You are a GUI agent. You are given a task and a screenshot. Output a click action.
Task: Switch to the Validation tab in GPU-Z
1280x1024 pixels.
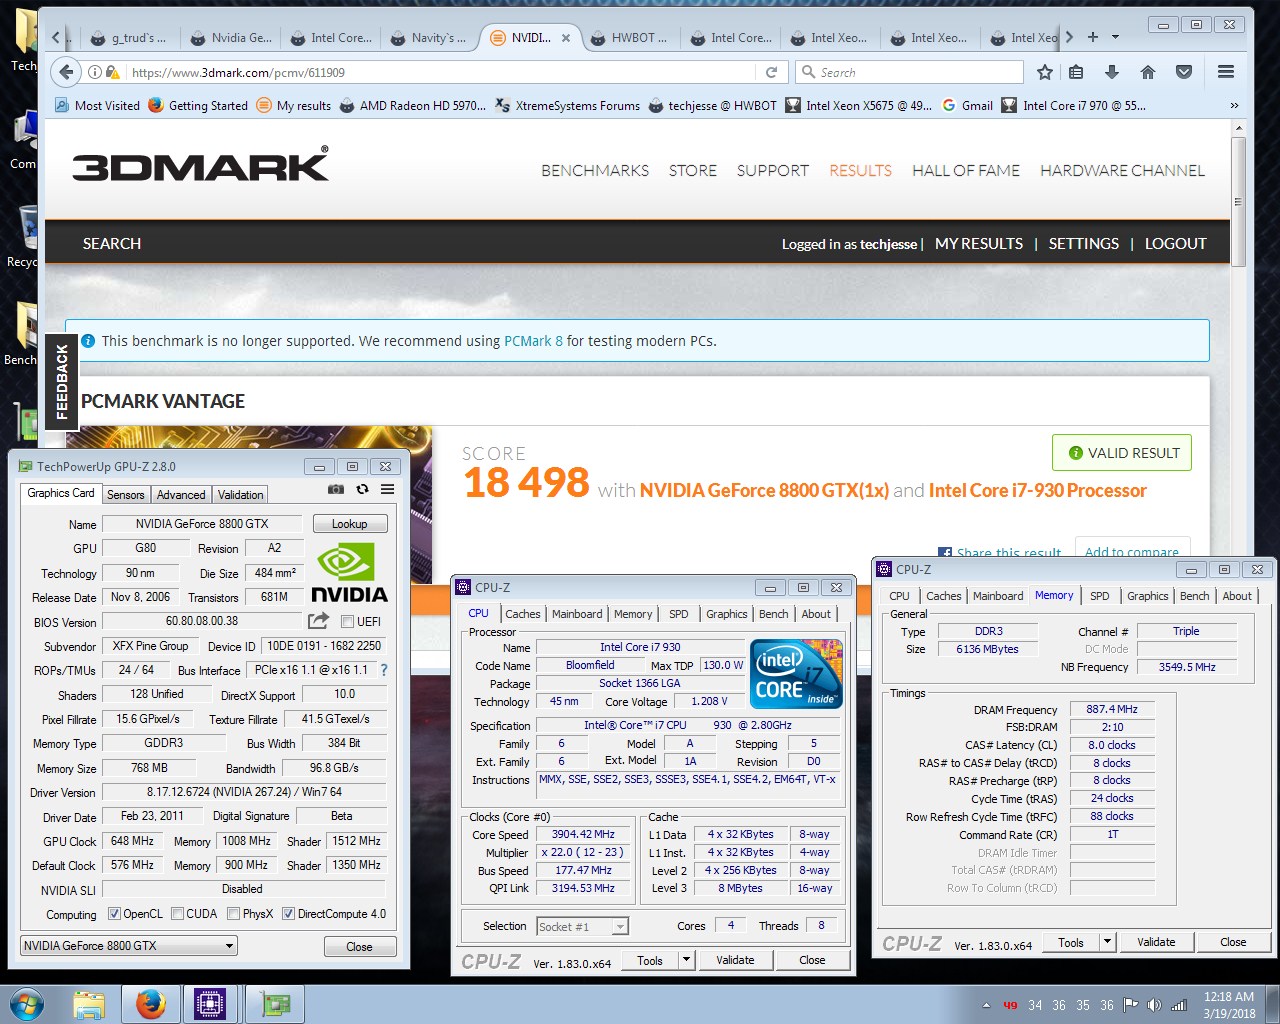tap(241, 494)
